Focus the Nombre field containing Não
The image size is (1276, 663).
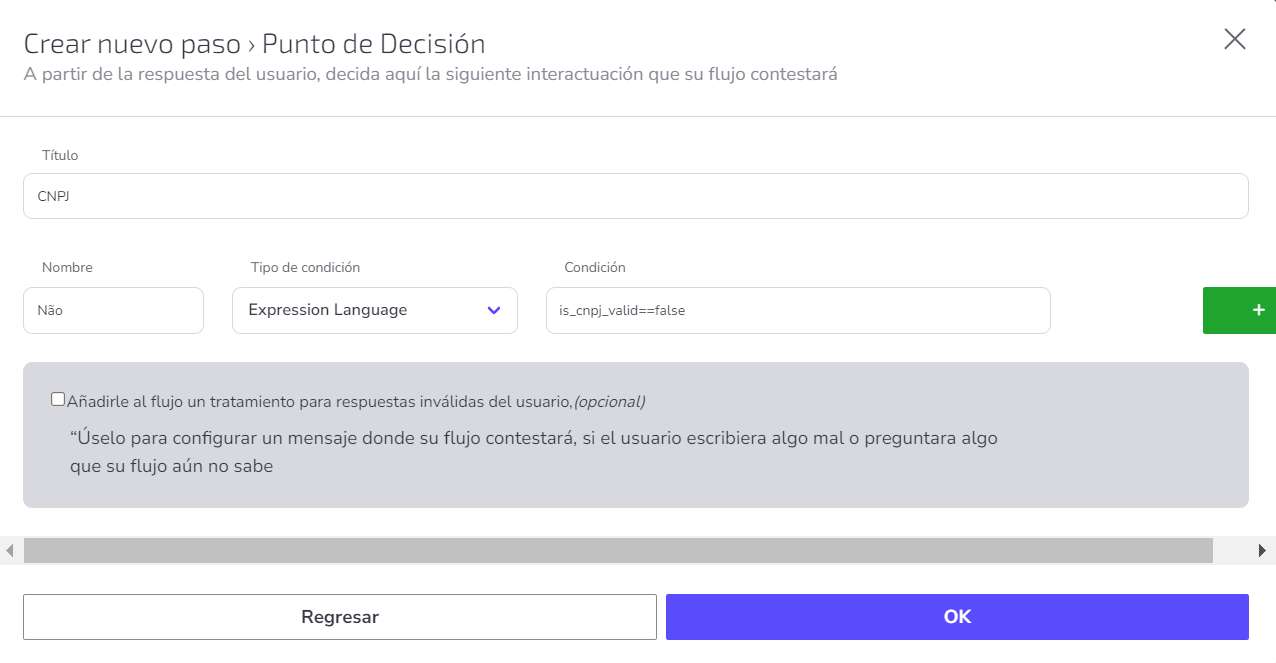[113, 311]
